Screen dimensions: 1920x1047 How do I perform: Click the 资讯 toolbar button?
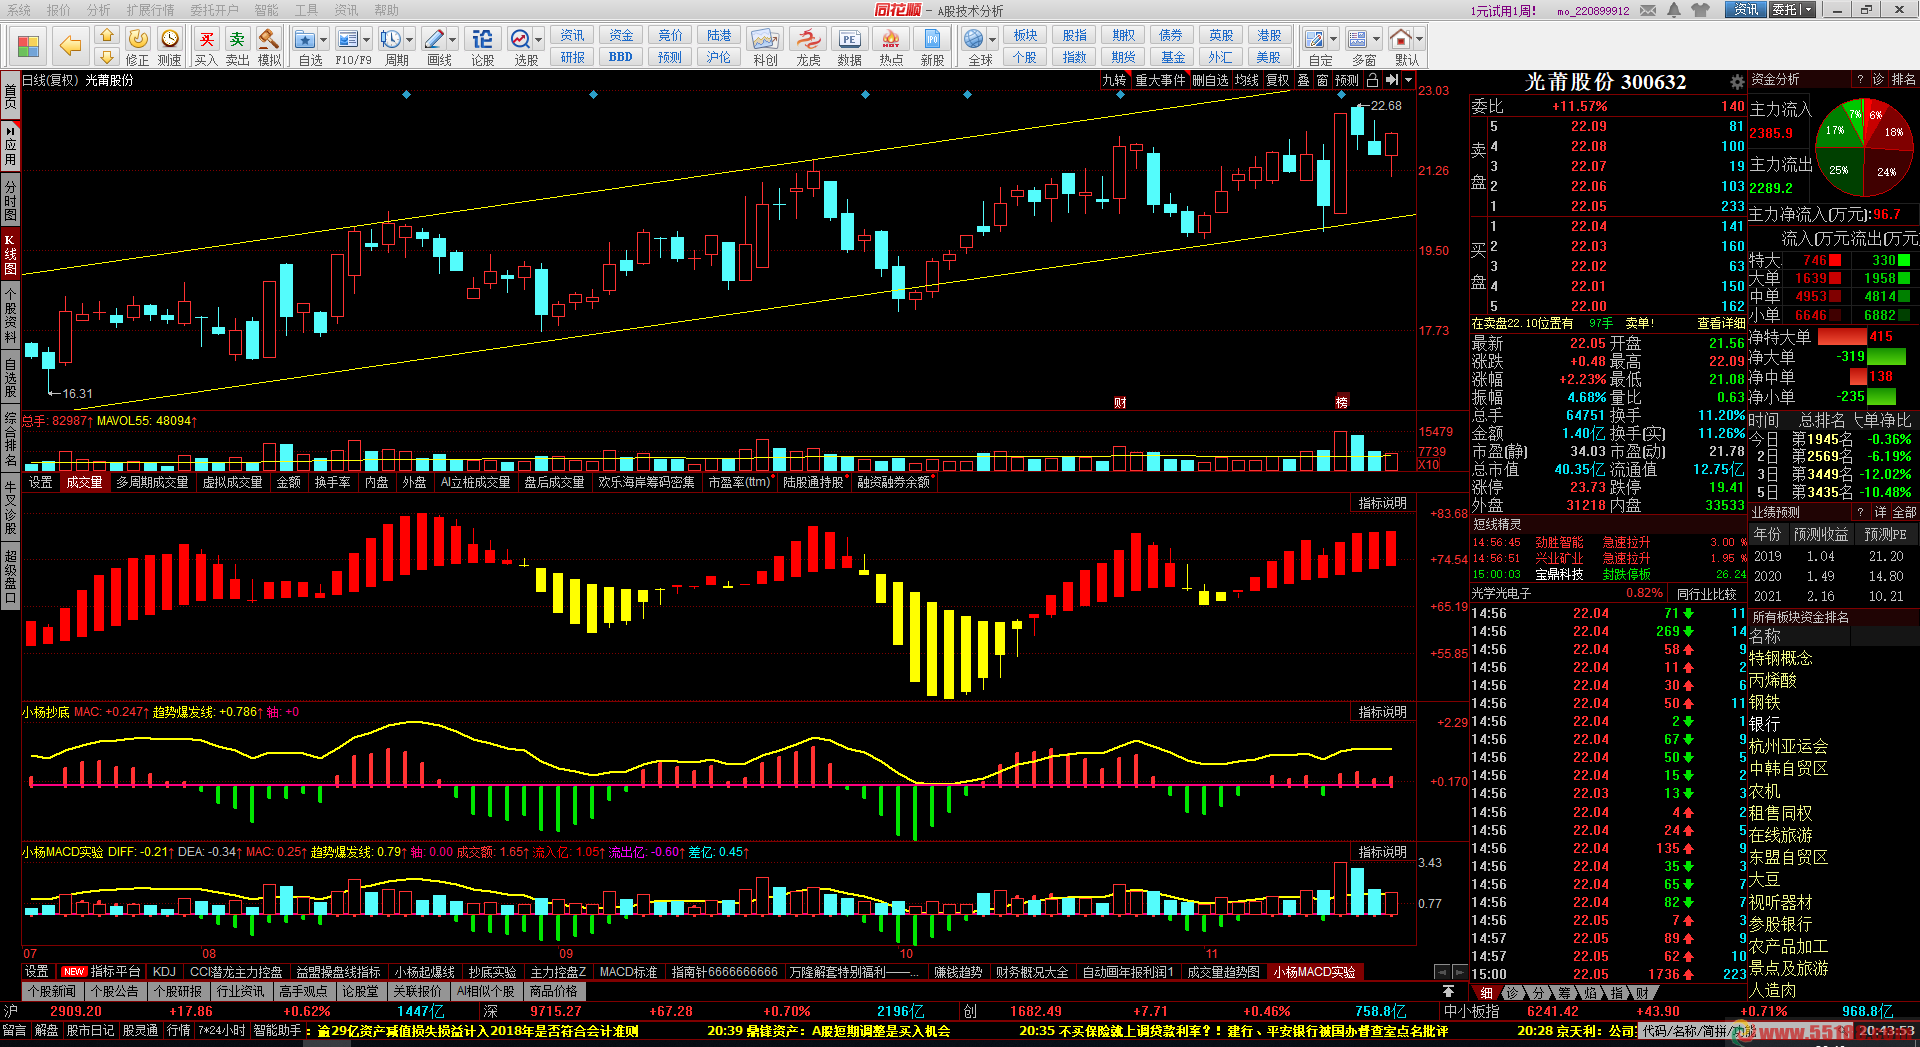point(572,35)
